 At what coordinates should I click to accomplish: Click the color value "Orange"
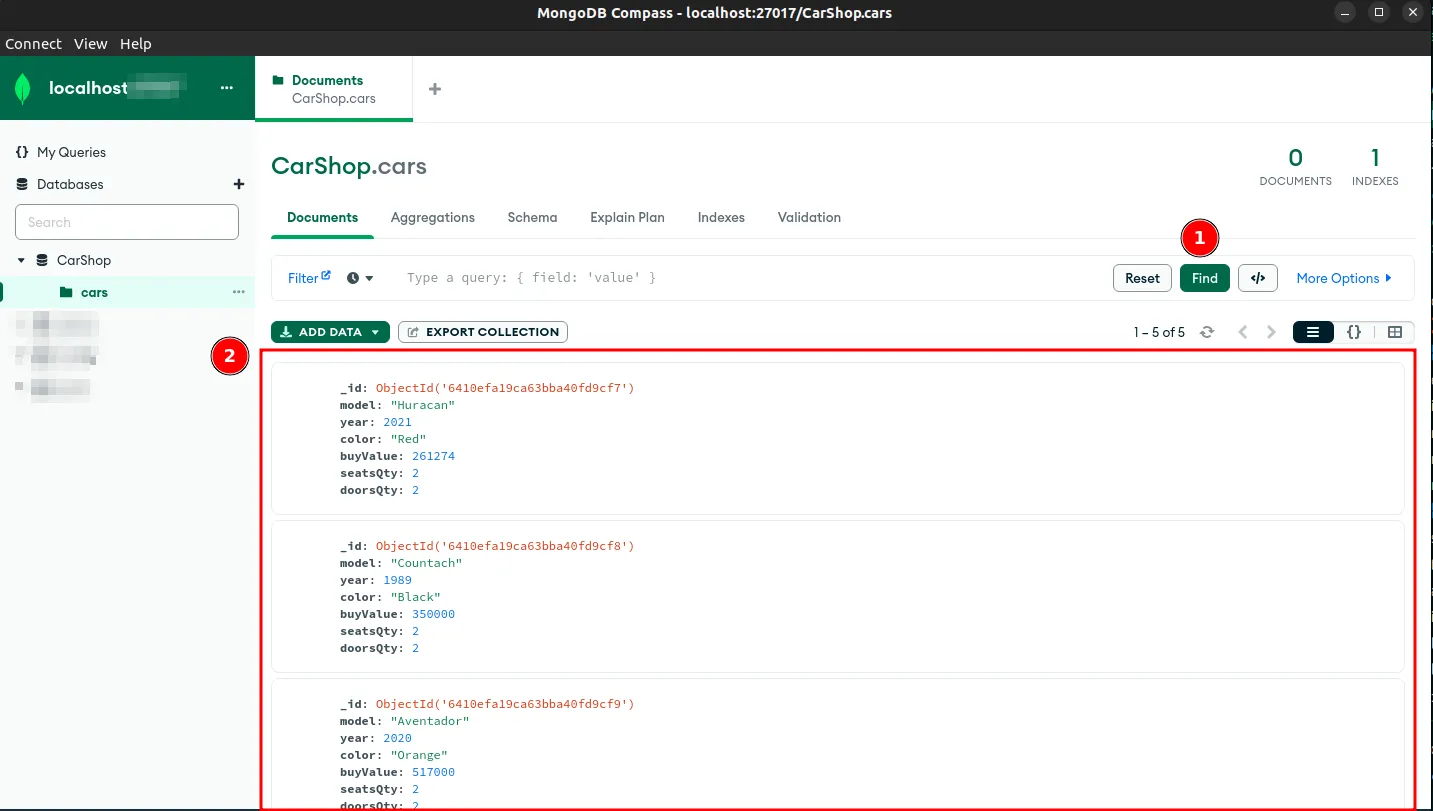coord(419,755)
